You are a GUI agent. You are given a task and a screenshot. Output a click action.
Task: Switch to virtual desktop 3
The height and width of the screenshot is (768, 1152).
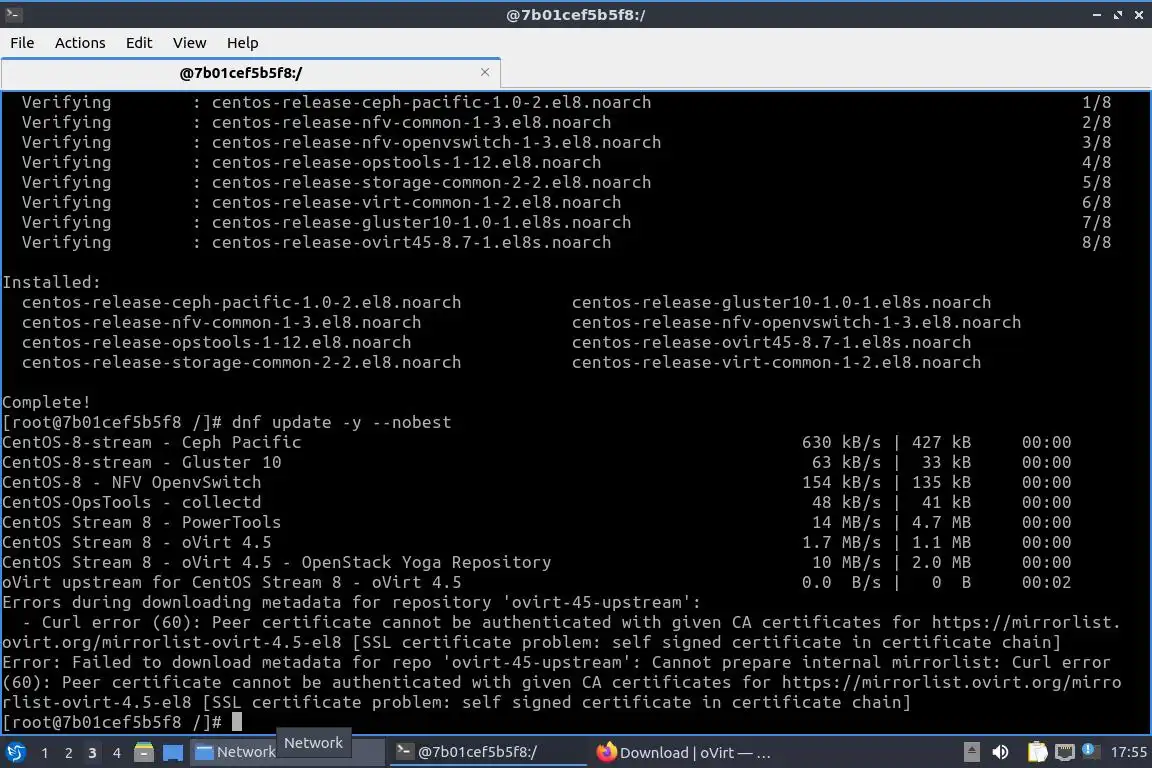pos(92,753)
